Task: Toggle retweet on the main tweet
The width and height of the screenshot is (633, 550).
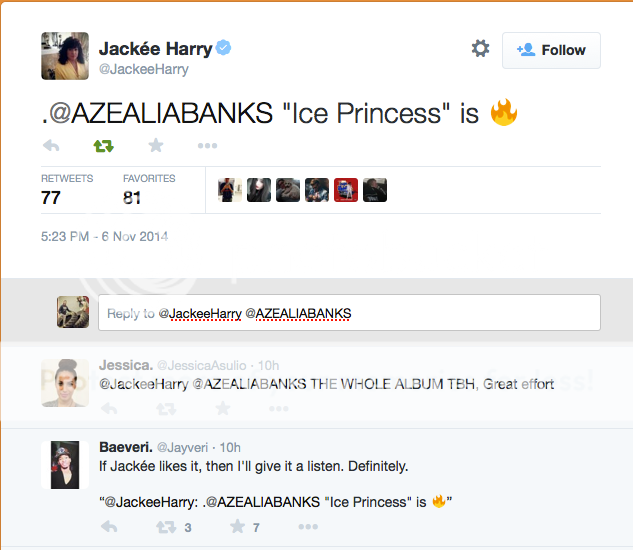Action: click(x=103, y=146)
